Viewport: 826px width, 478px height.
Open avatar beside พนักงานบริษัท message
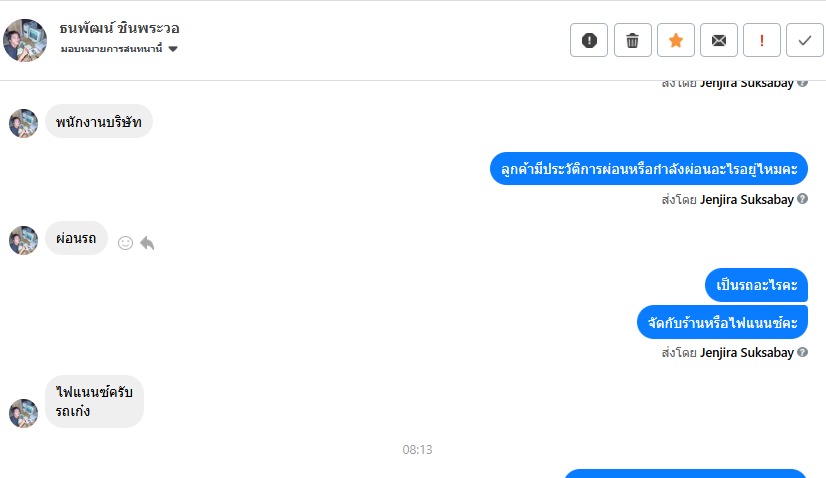[x=24, y=123]
